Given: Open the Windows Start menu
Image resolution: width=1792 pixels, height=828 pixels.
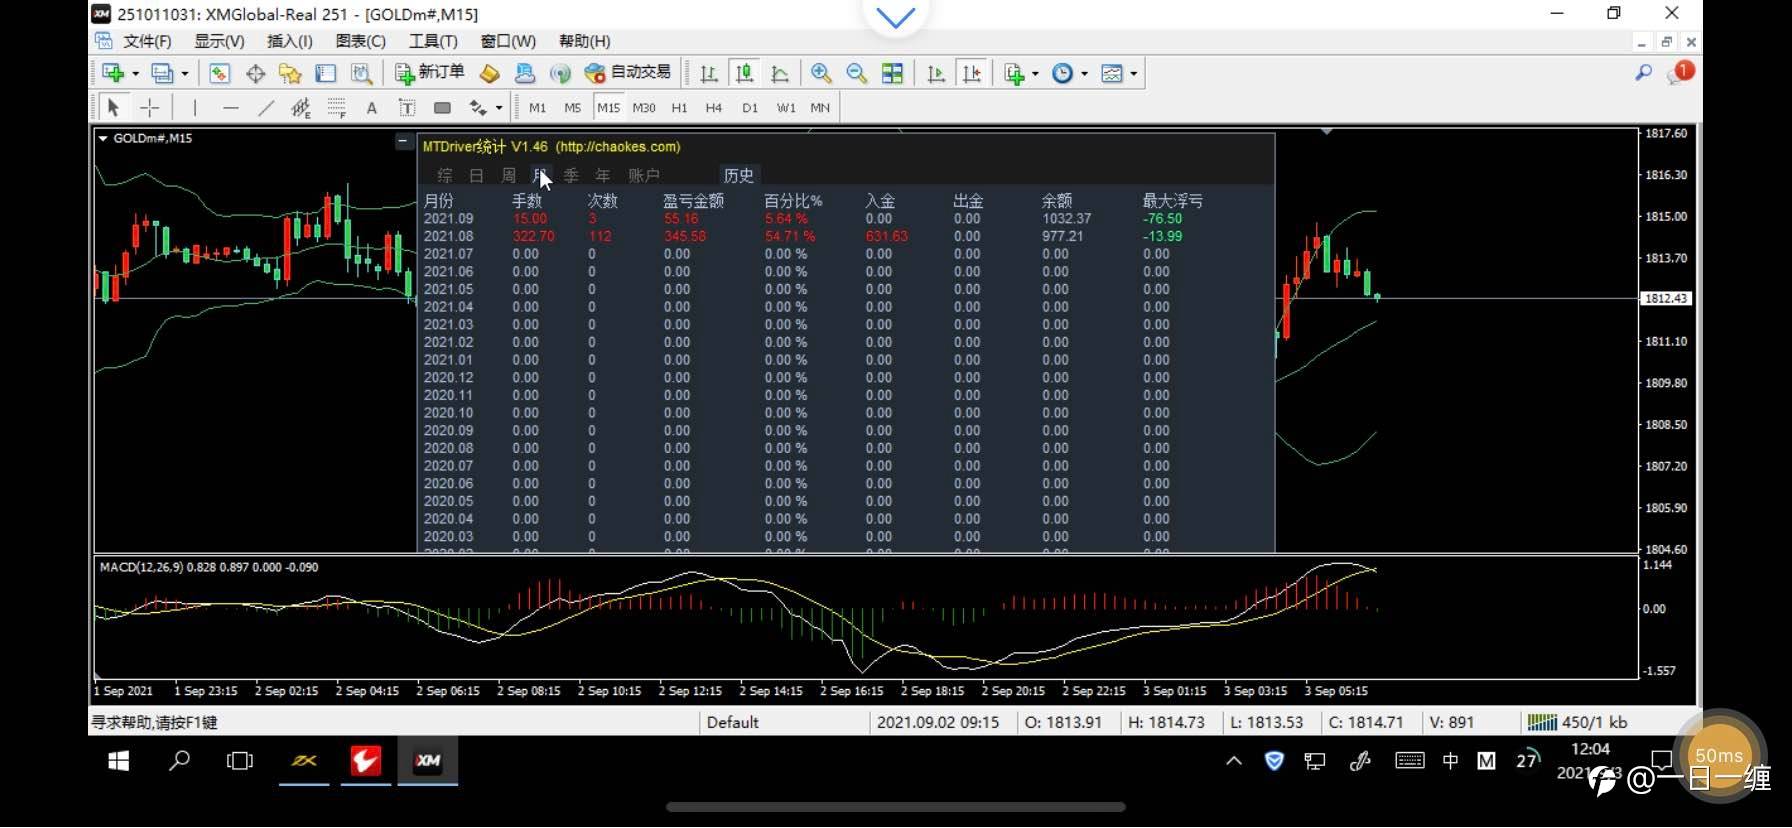Looking at the screenshot, I should (x=118, y=762).
